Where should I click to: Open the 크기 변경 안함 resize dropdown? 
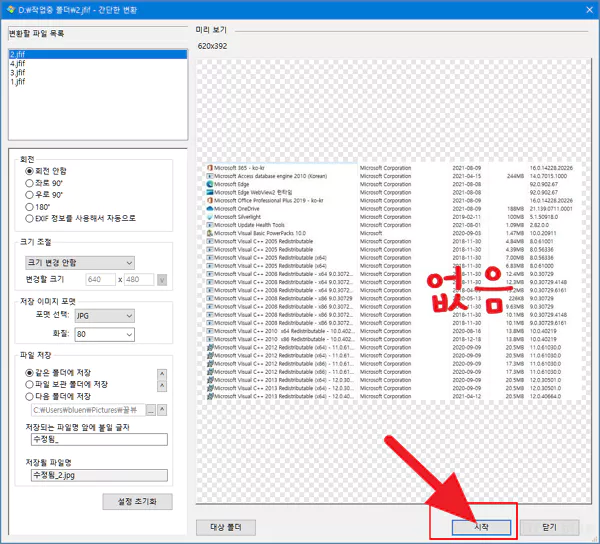(x=80, y=263)
